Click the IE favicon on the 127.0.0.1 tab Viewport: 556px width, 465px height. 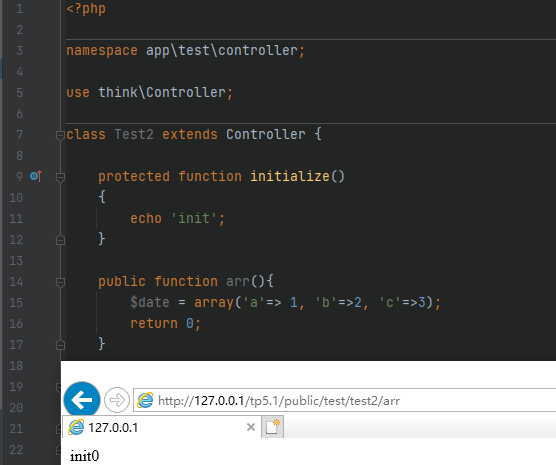point(76,427)
